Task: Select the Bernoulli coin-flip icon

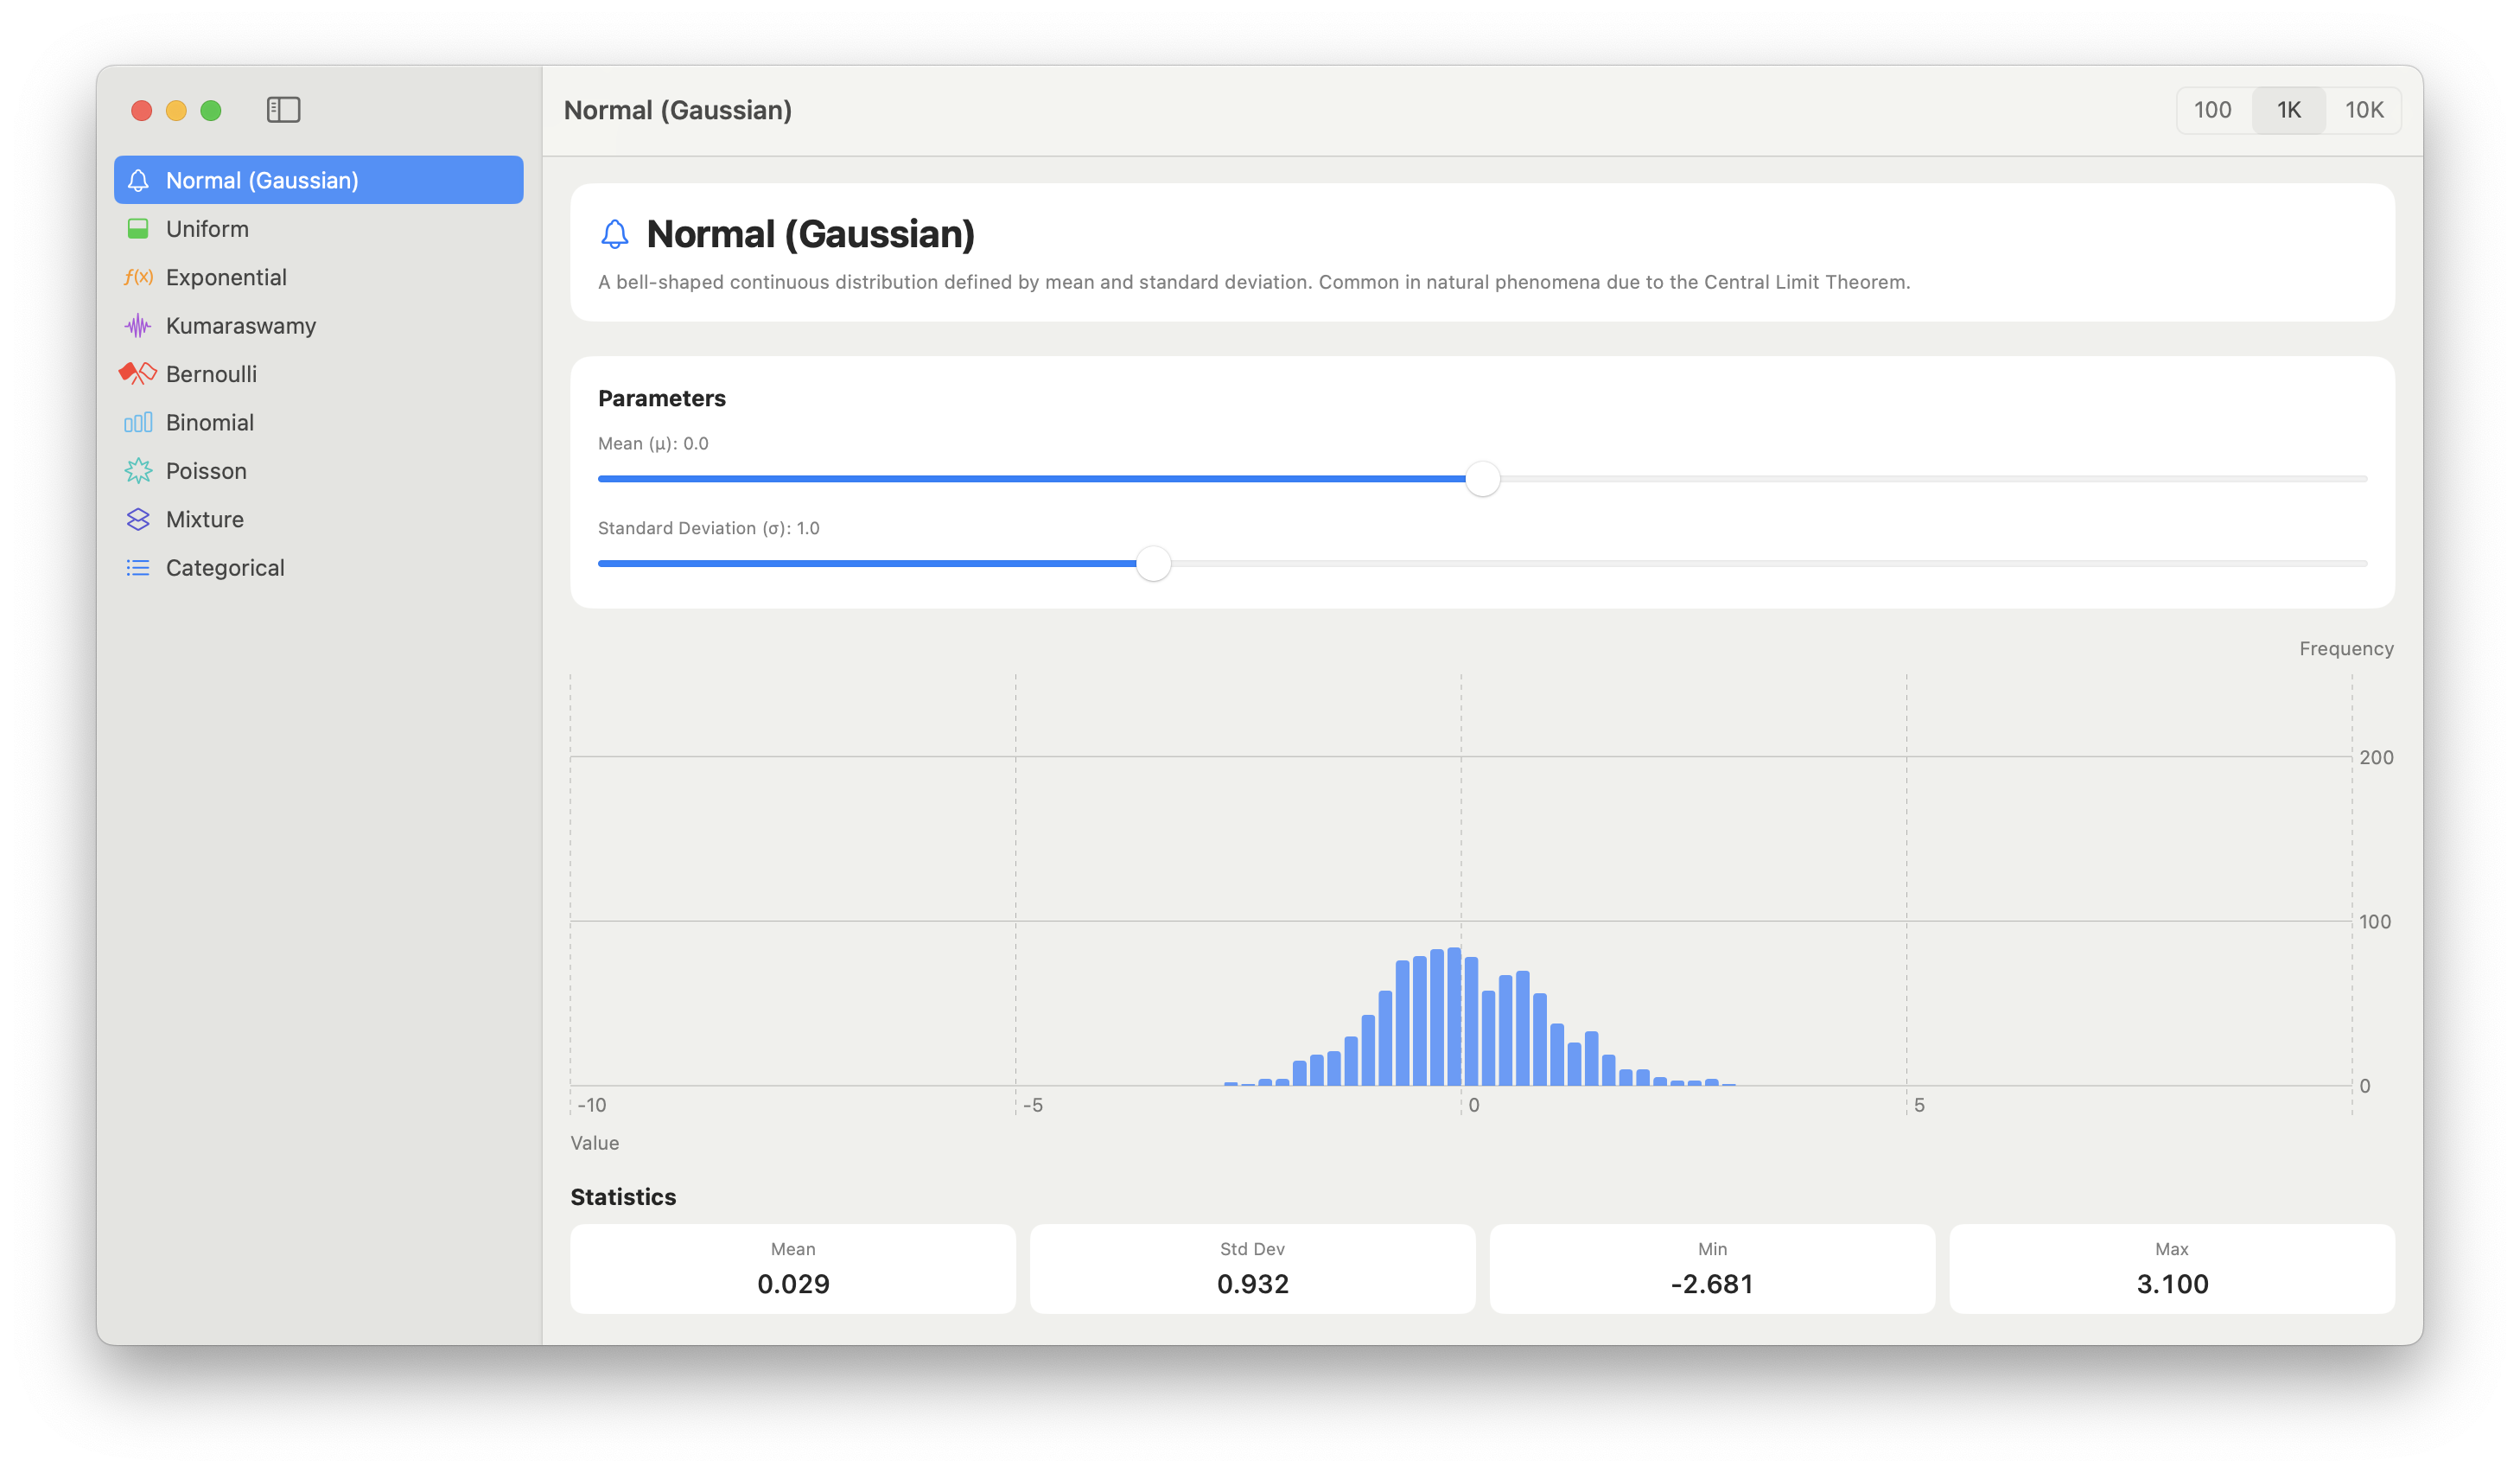Action: (x=138, y=374)
